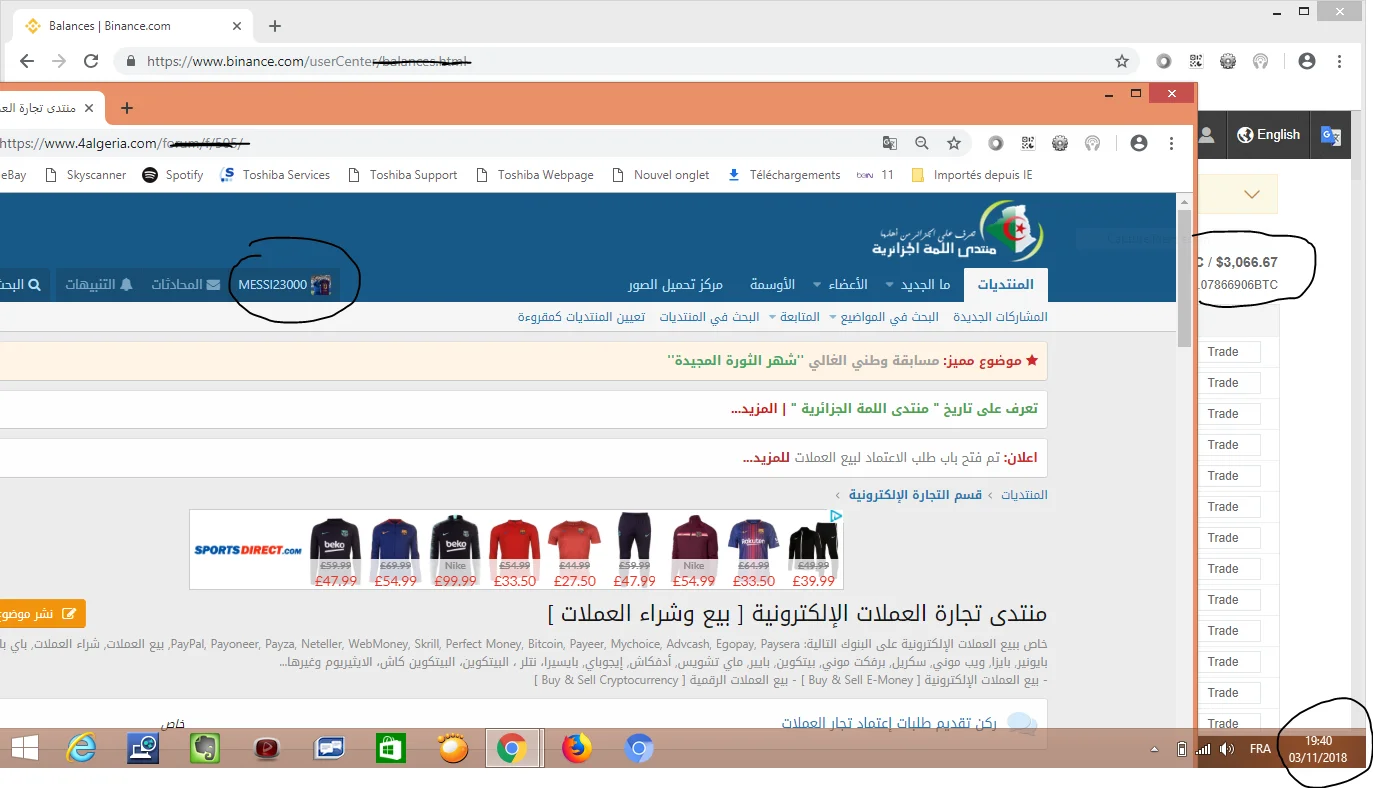Open the Spotify bookmark
This screenshot has height=788, width=1373.
click(x=173, y=175)
